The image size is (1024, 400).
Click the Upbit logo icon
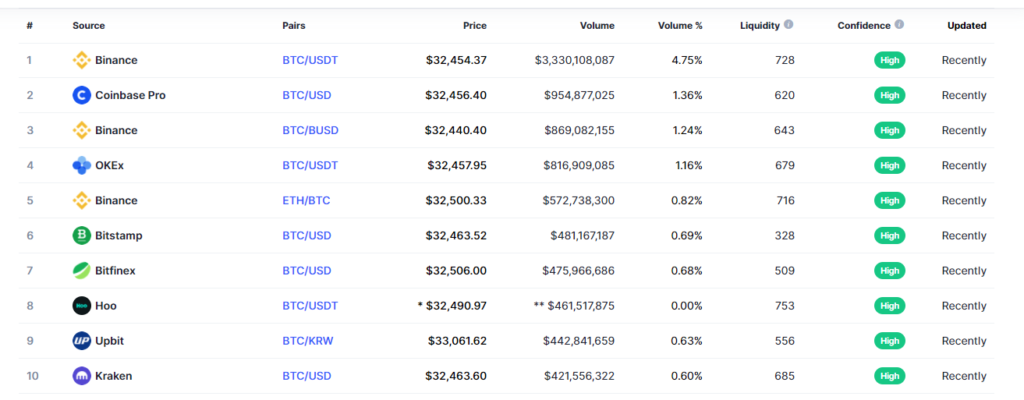(82, 341)
